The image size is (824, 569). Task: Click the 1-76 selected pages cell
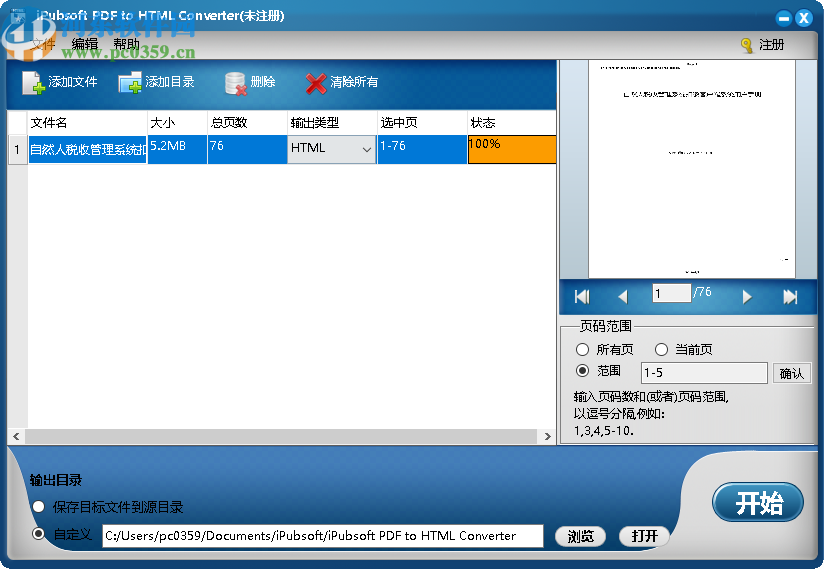tap(422, 149)
